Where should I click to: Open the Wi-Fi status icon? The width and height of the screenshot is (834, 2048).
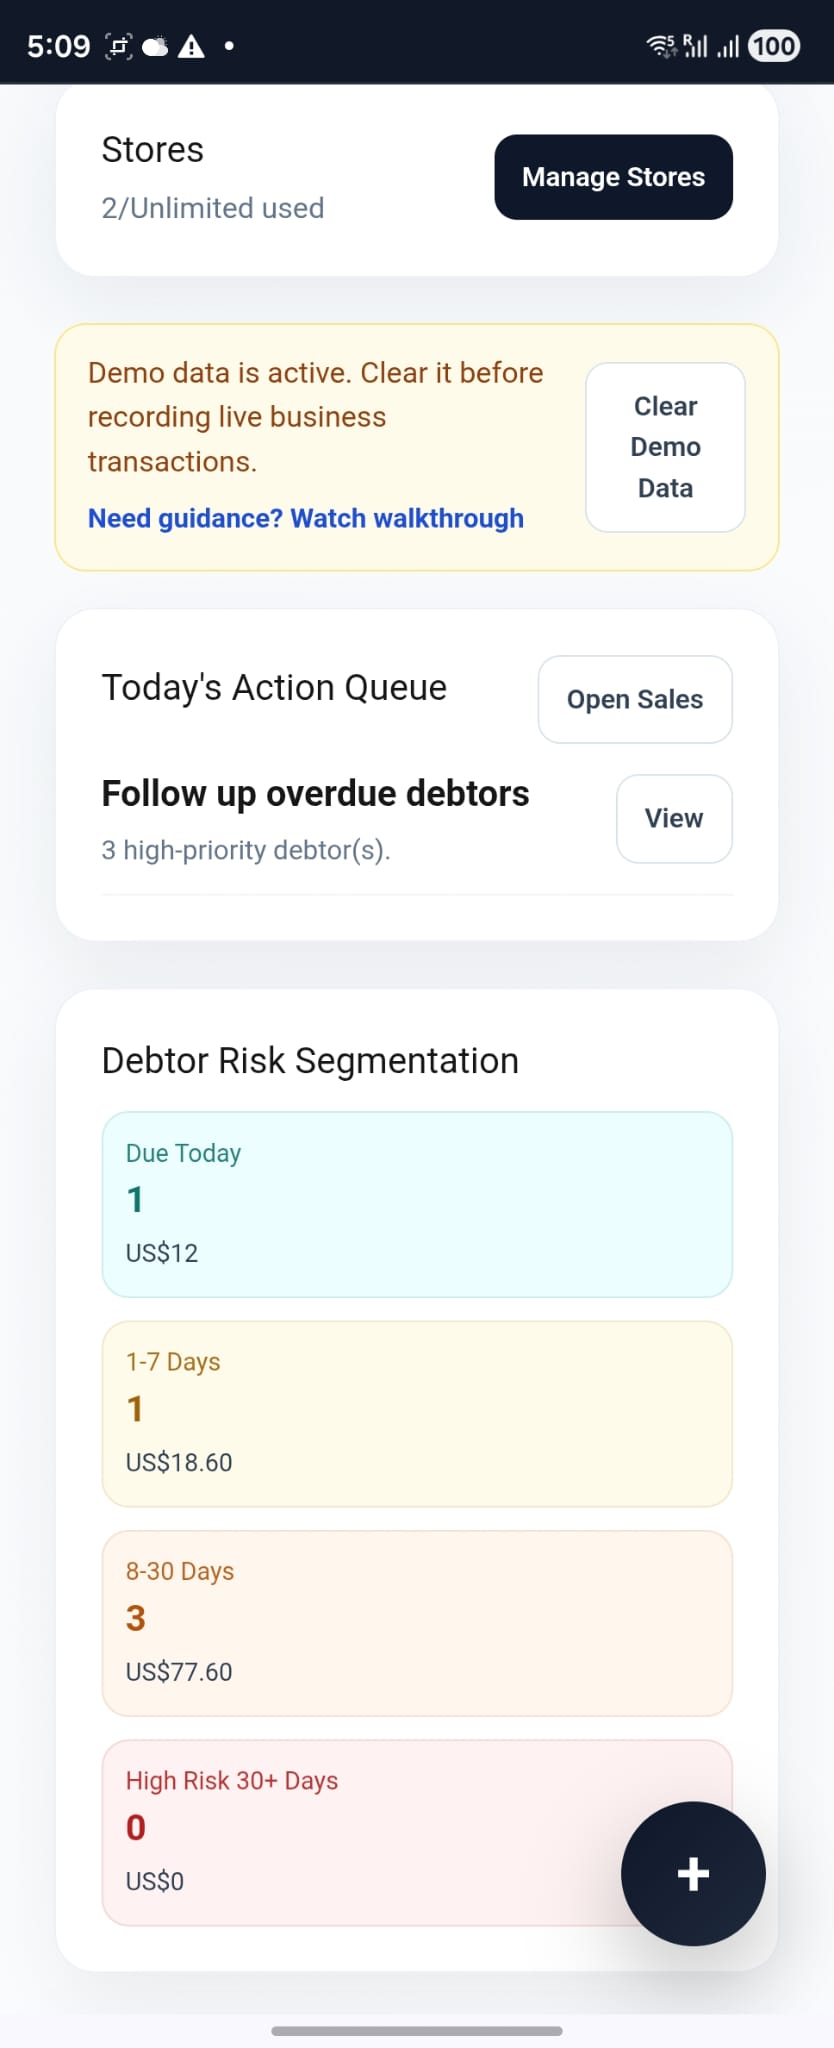[659, 45]
